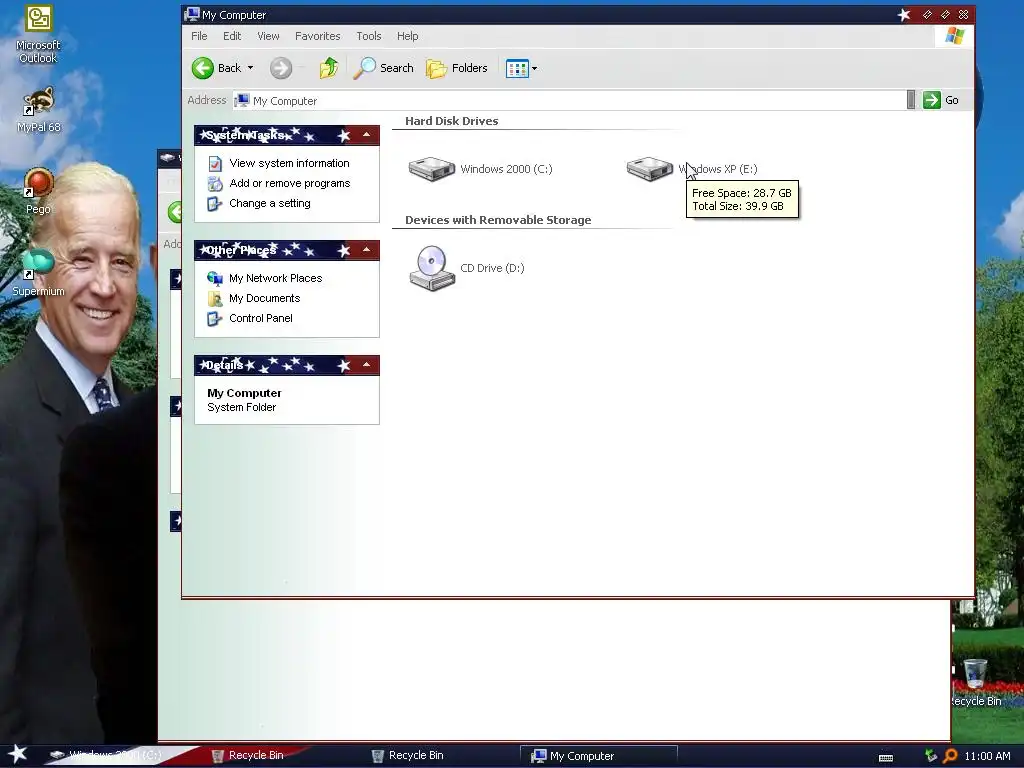Open My Documents link
This screenshot has width=1024, height=768.
[x=264, y=298]
